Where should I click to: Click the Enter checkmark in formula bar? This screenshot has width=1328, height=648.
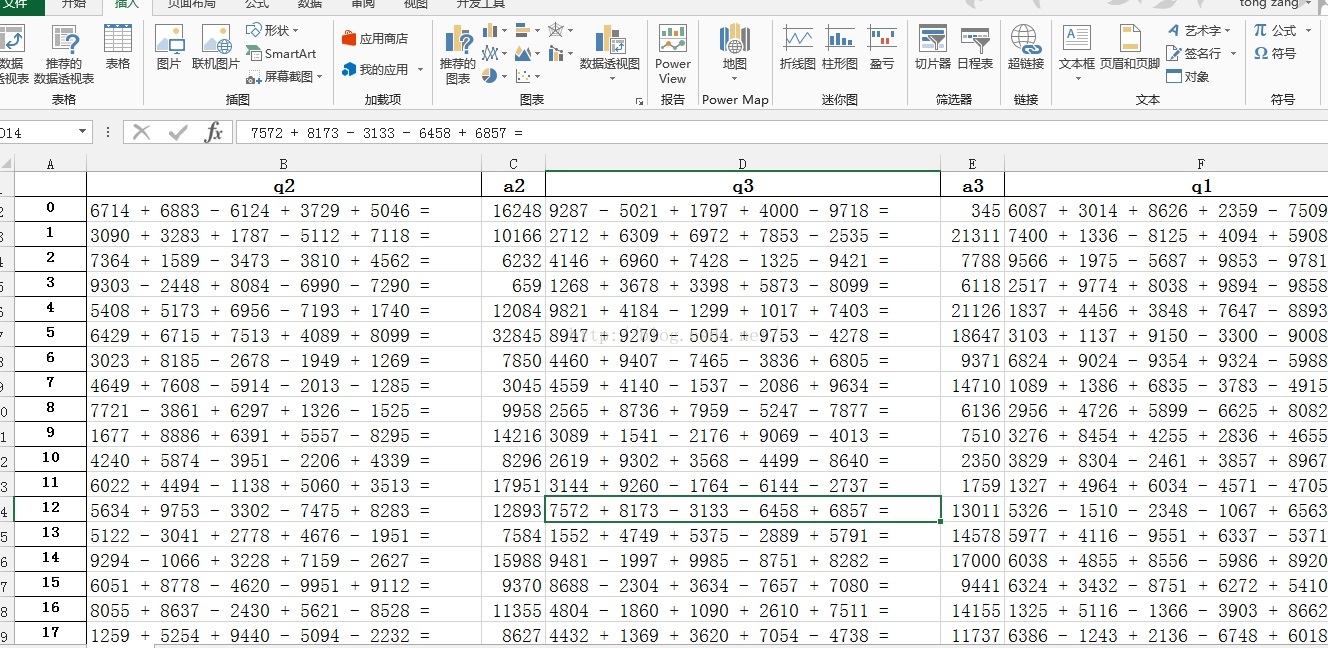(178, 132)
